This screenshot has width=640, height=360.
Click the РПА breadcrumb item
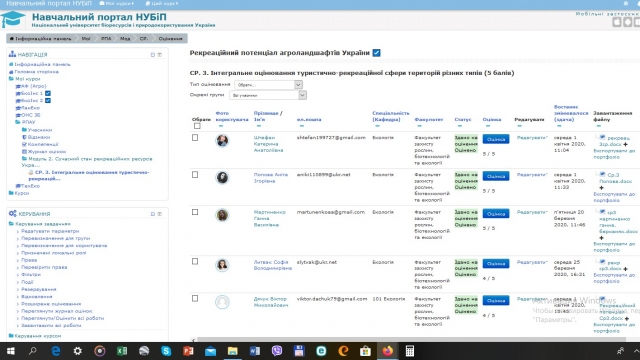click(106, 38)
